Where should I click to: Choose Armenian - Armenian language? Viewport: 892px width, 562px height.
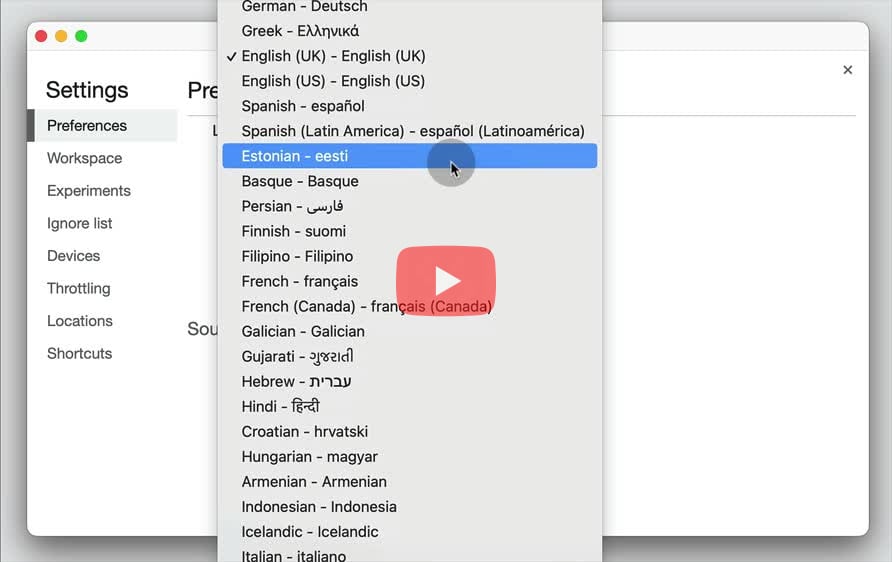click(x=410, y=481)
